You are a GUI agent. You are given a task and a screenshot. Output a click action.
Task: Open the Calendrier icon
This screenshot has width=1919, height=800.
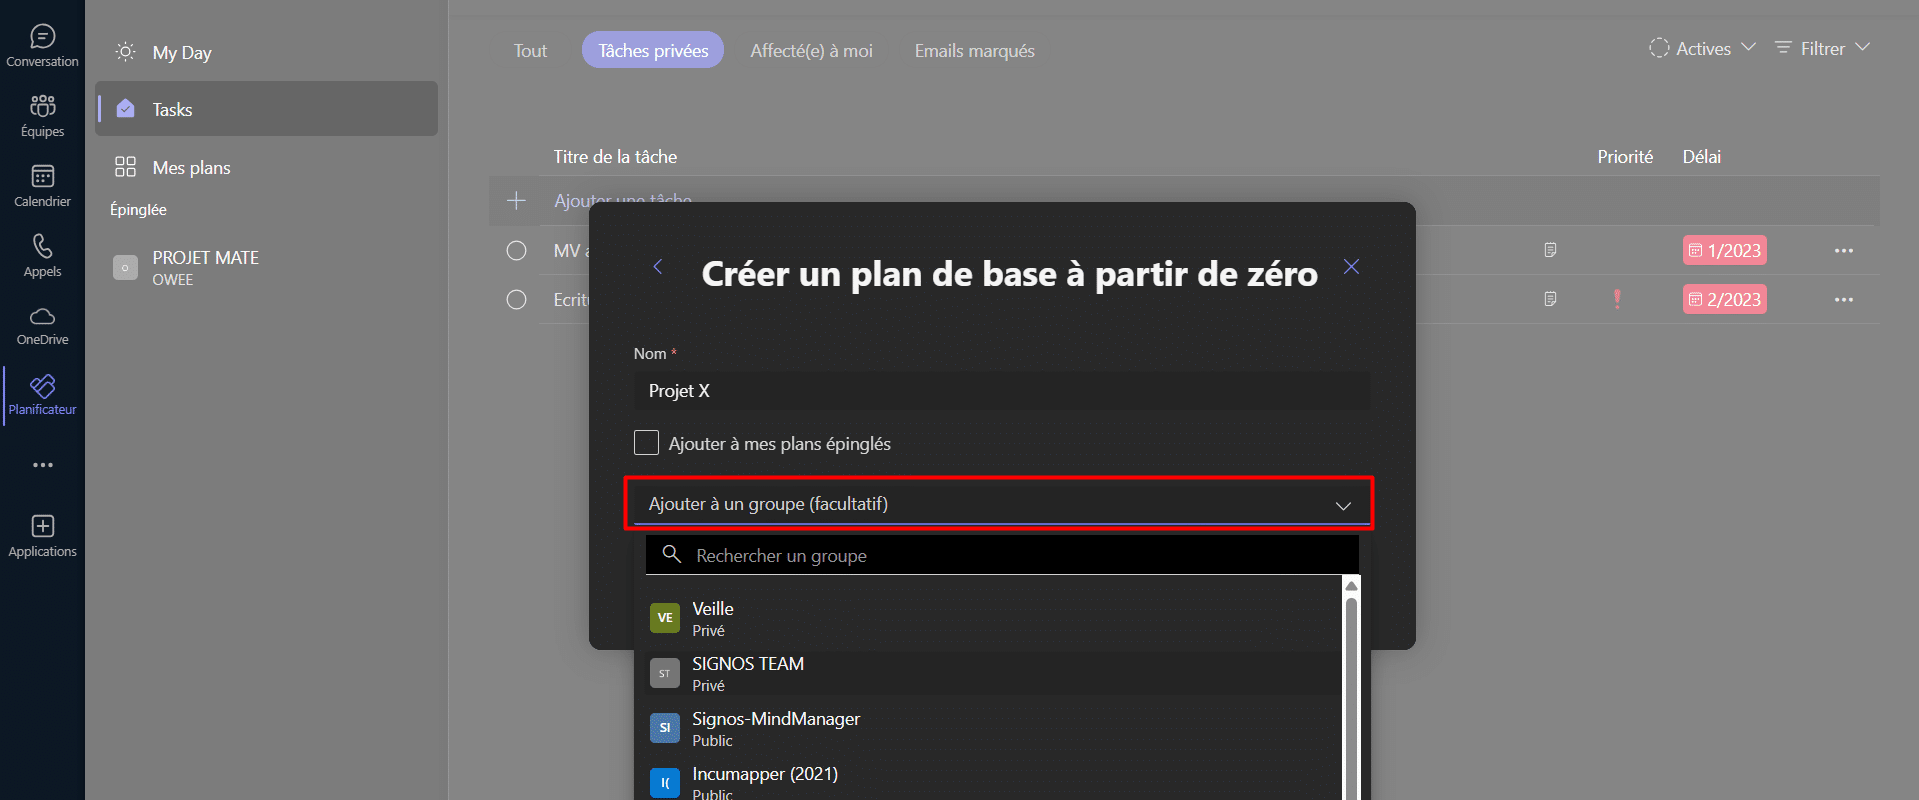click(x=42, y=186)
